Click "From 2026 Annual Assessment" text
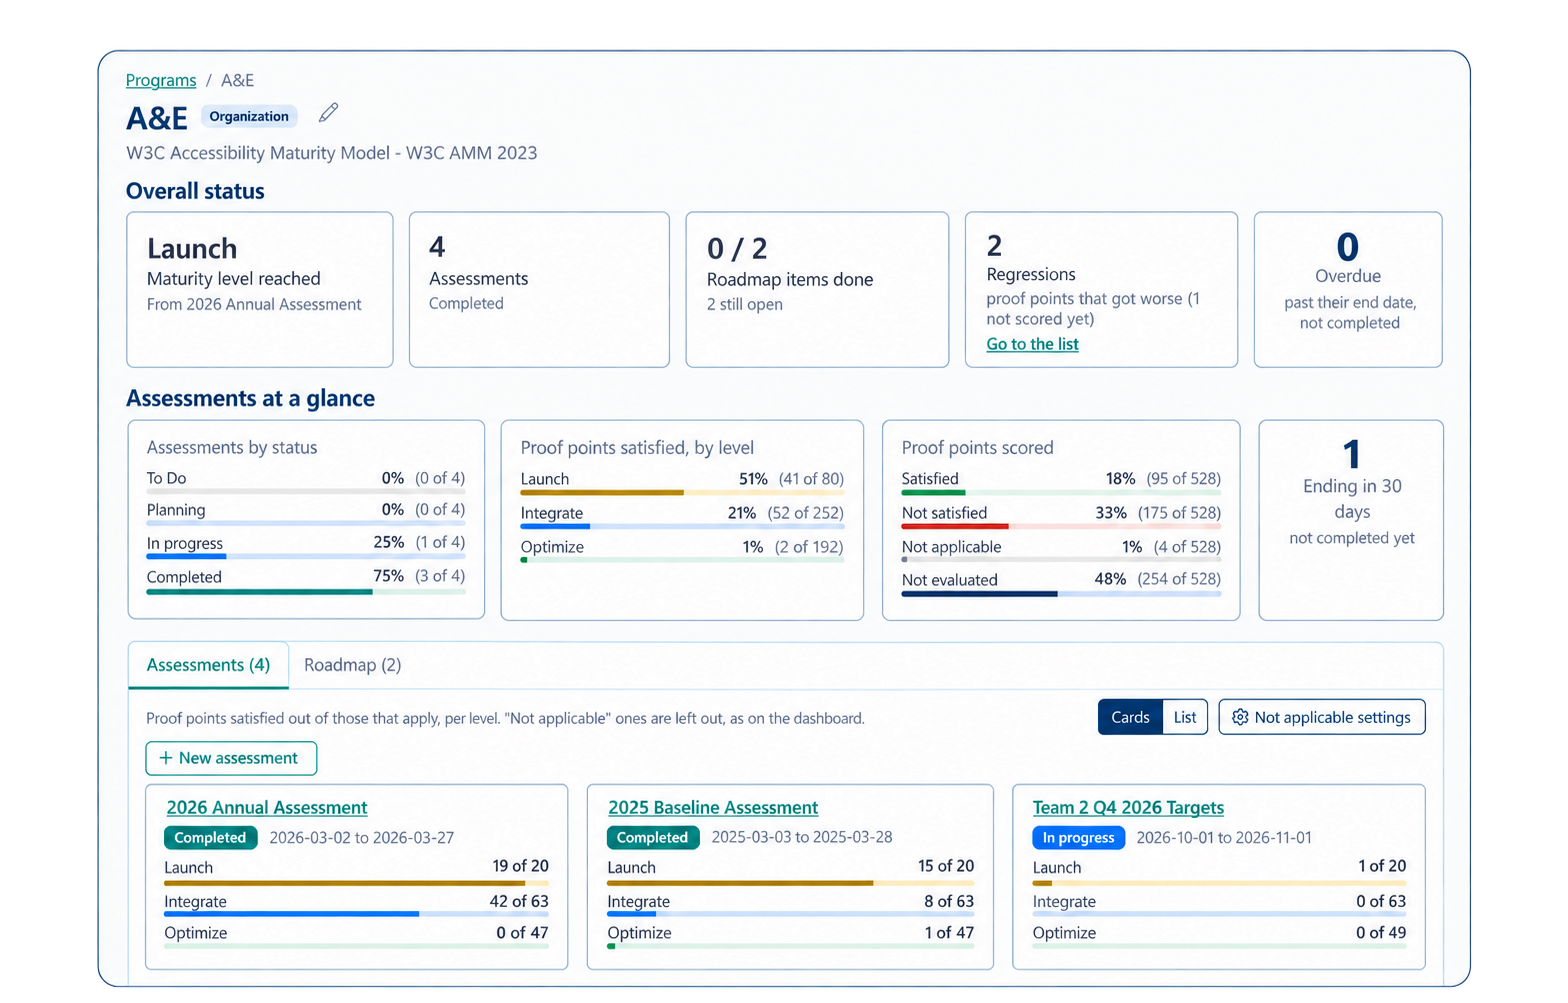 pyautogui.click(x=254, y=305)
